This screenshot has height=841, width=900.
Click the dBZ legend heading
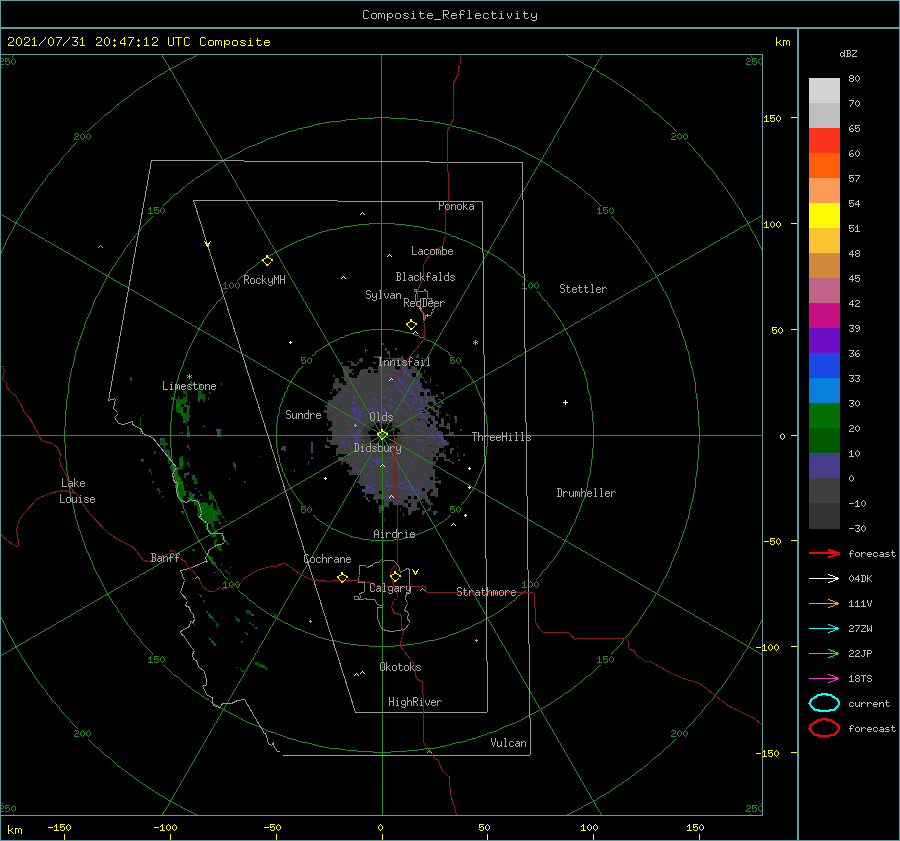pyautogui.click(x=848, y=53)
